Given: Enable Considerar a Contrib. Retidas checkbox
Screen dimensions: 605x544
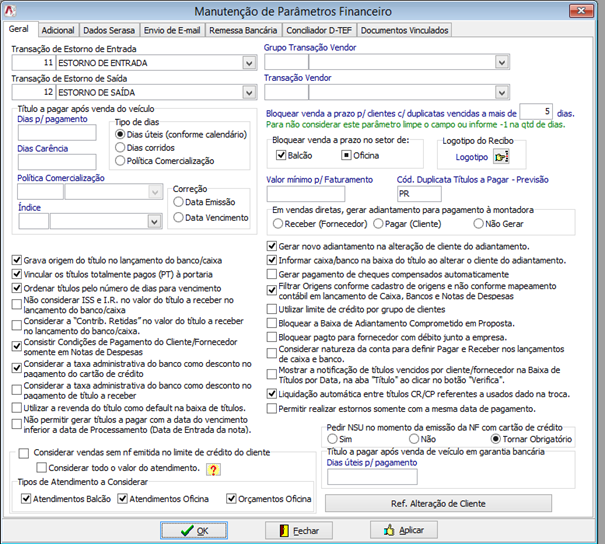Looking at the screenshot, I should (x=17, y=325).
